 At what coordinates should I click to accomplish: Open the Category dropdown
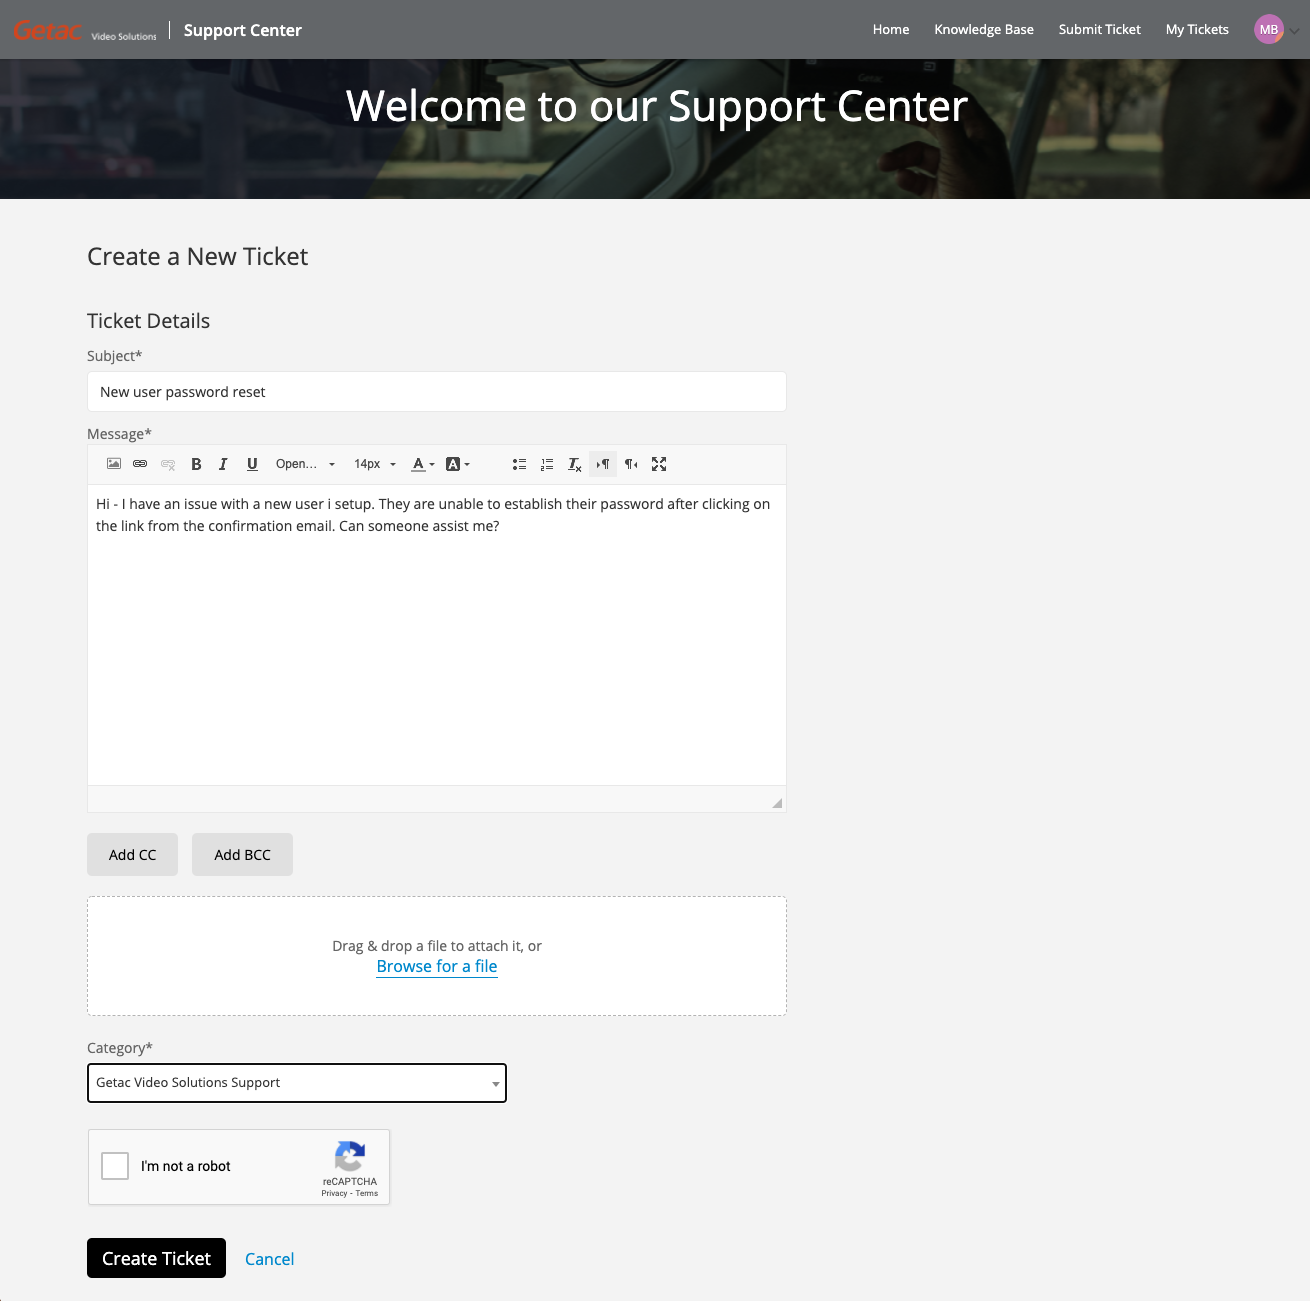point(297,1083)
